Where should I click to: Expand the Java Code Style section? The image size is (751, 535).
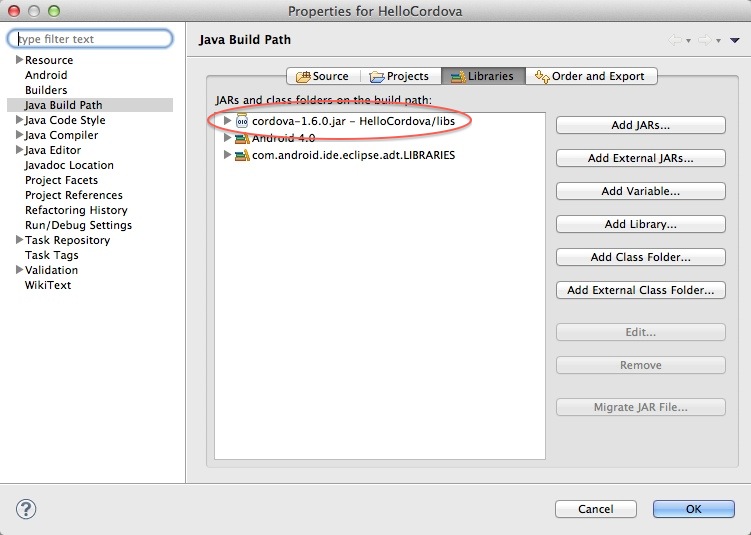tap(19, 120)
